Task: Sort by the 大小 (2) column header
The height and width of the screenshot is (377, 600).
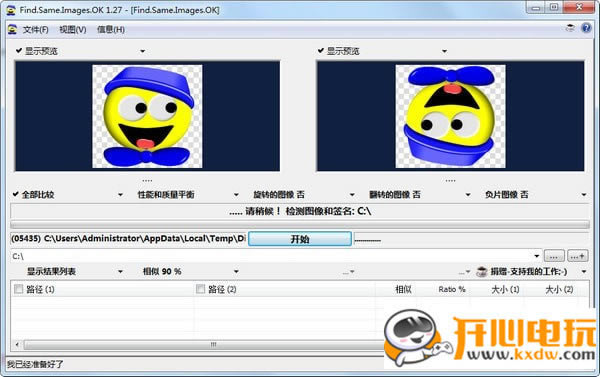Action: (559, 289)
